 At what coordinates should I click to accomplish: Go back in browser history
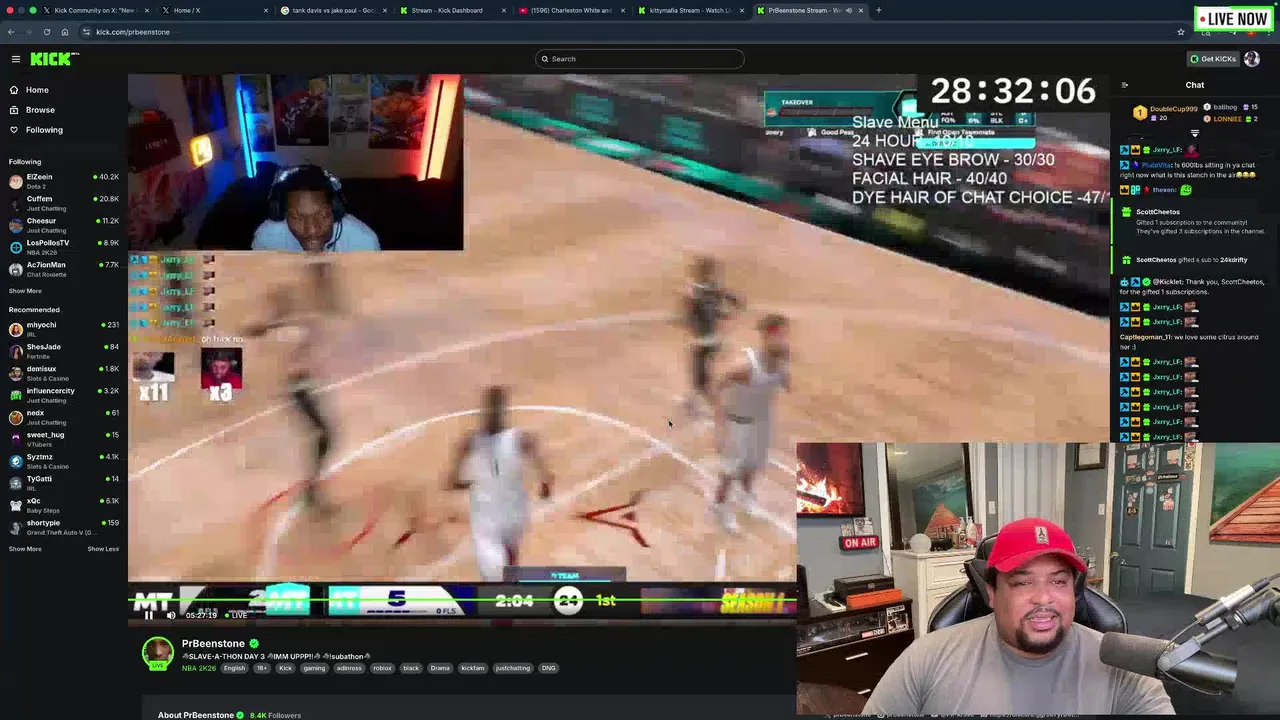coord(11,32)
